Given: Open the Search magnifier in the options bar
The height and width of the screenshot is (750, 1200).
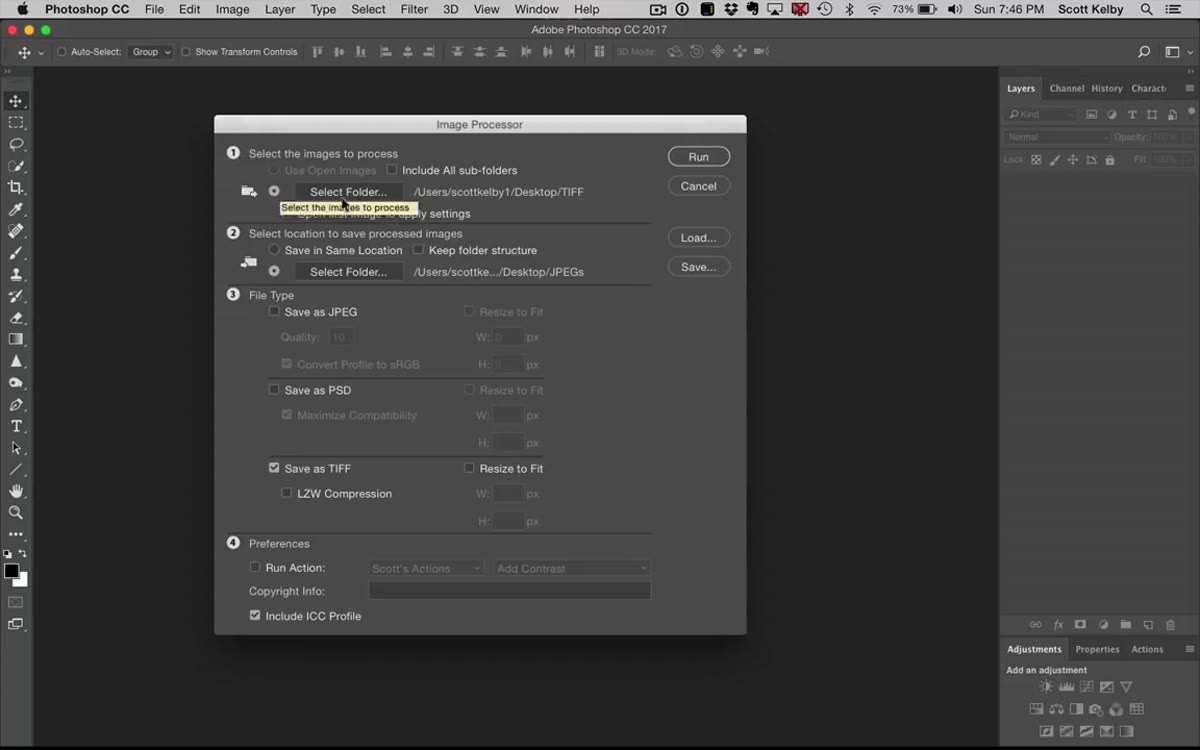Looking at the screenshot, I should [1144, 52].
